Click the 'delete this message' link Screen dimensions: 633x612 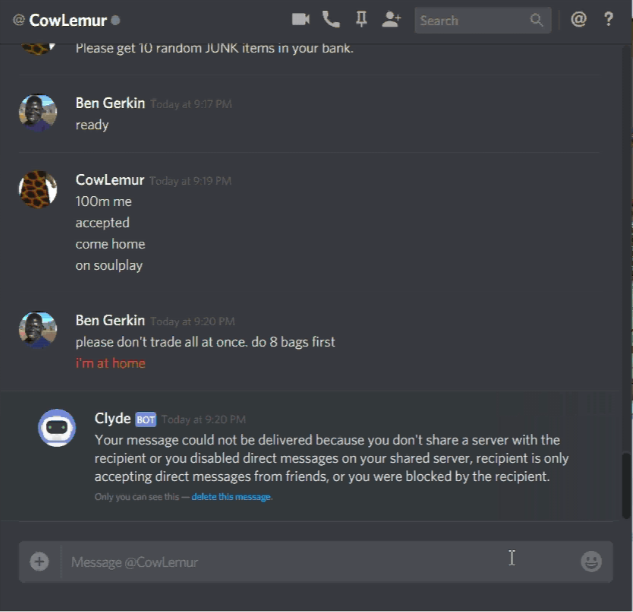pos(231,497)
